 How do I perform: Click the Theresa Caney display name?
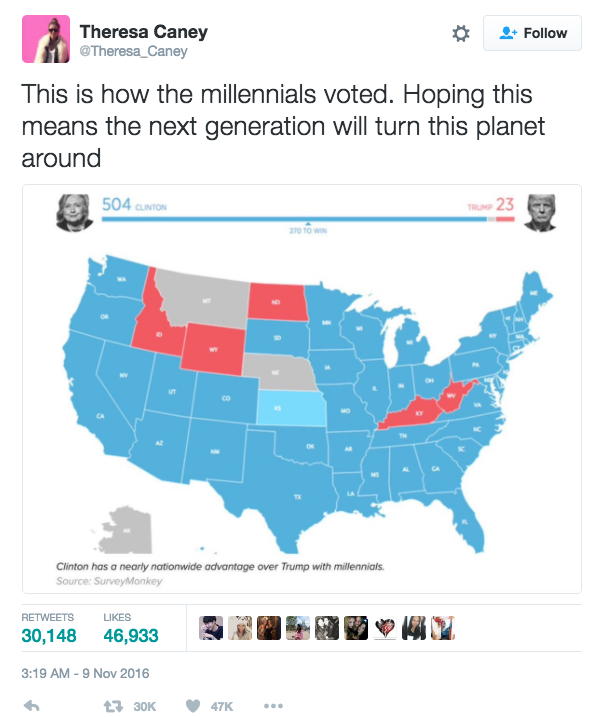tap(144, 32)
